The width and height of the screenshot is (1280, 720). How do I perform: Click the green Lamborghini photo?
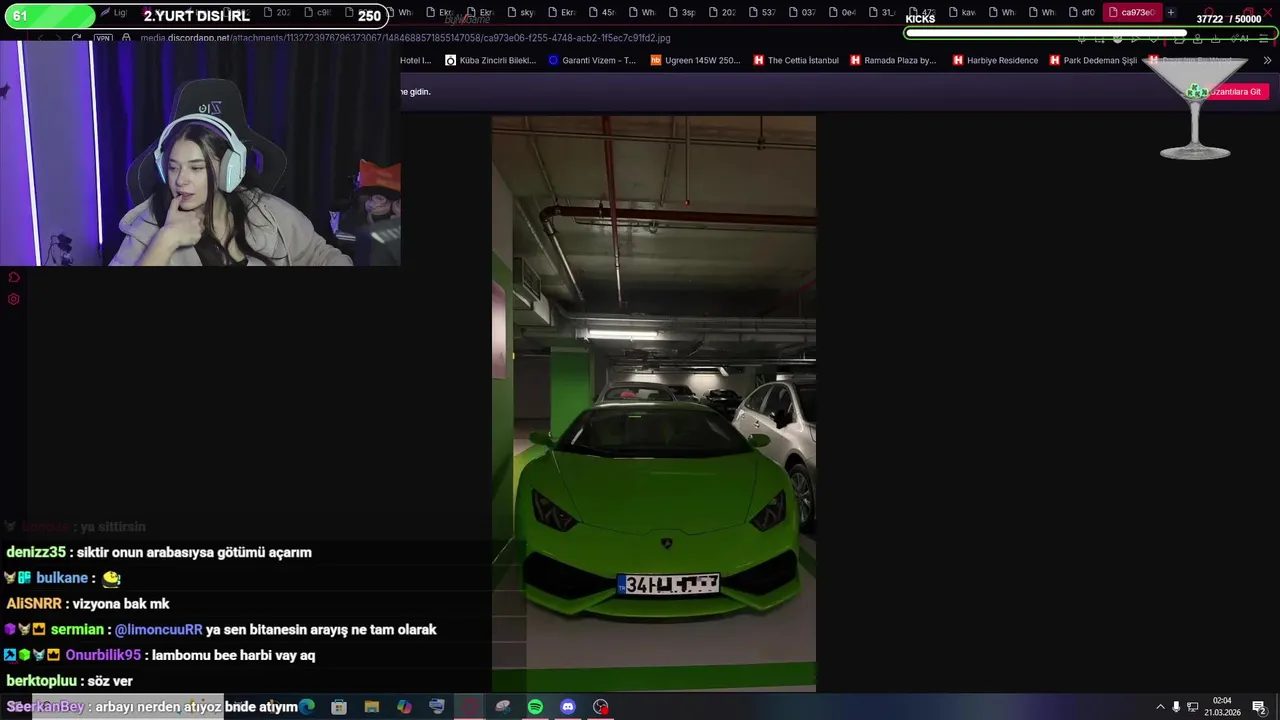(x=654, y=404)
